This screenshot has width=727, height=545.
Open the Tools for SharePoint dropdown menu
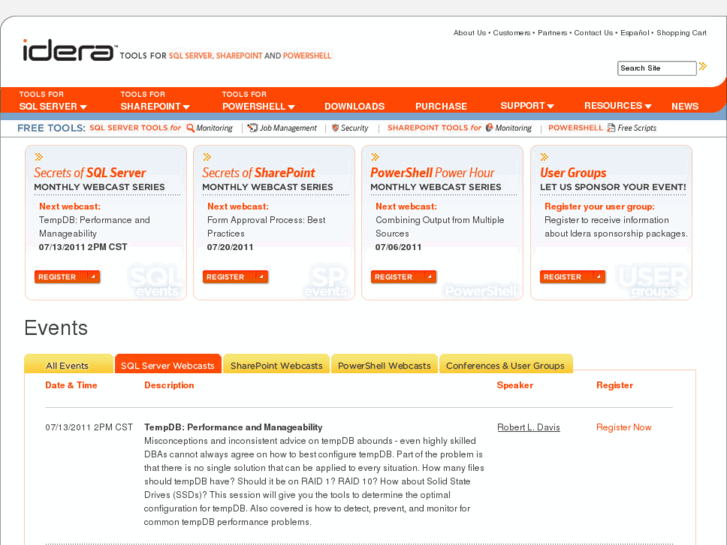[155, 101]
